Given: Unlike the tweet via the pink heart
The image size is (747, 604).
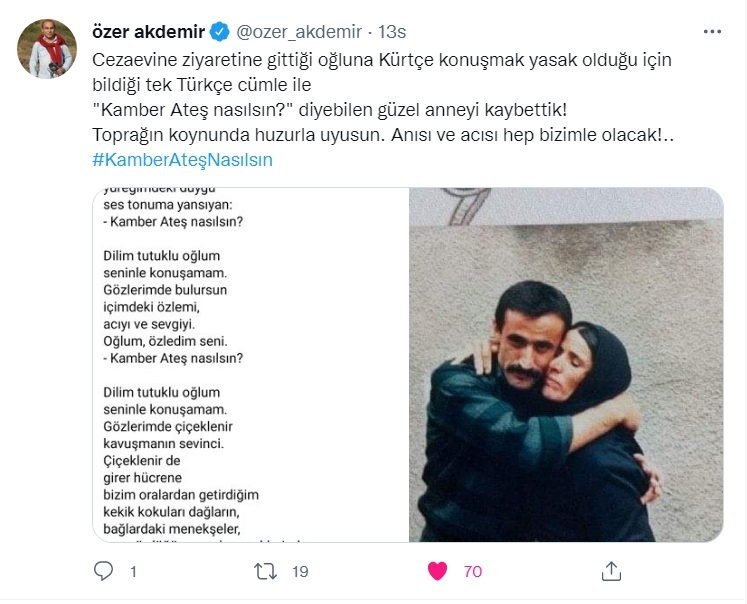Looking at the screenshot, I should point(437,571).
